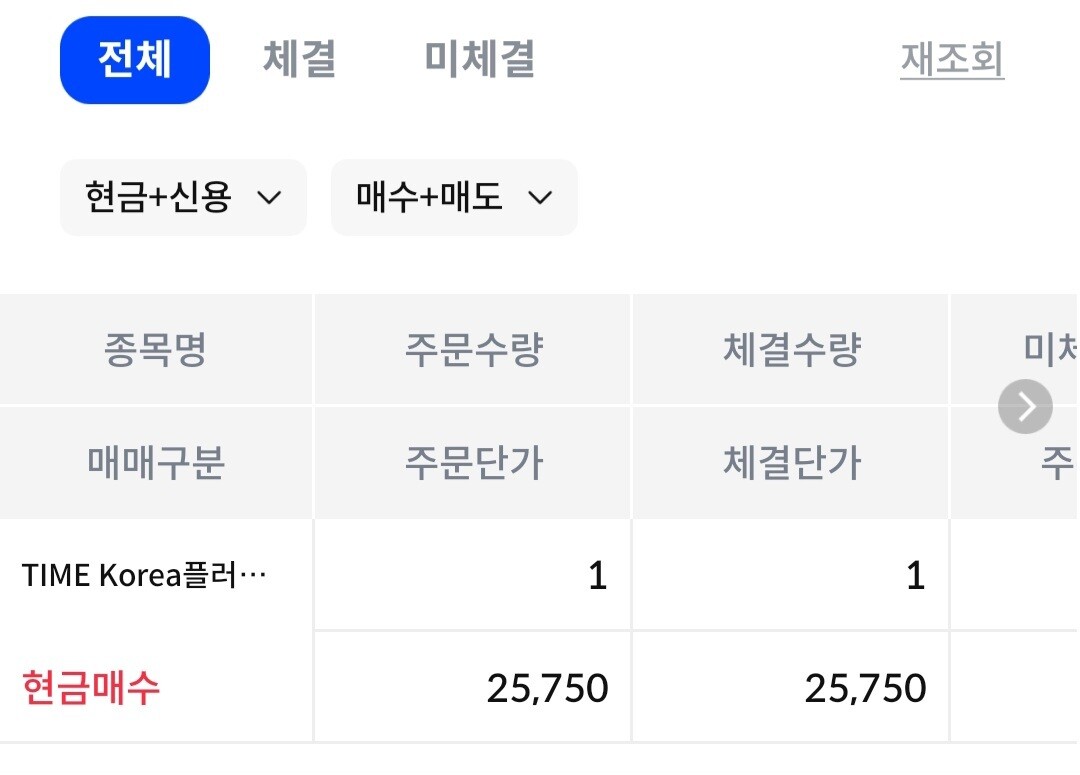The image size is (1080, 775).
Task: Click the 주문단가 column header
Action: click(x=473, y=463)
